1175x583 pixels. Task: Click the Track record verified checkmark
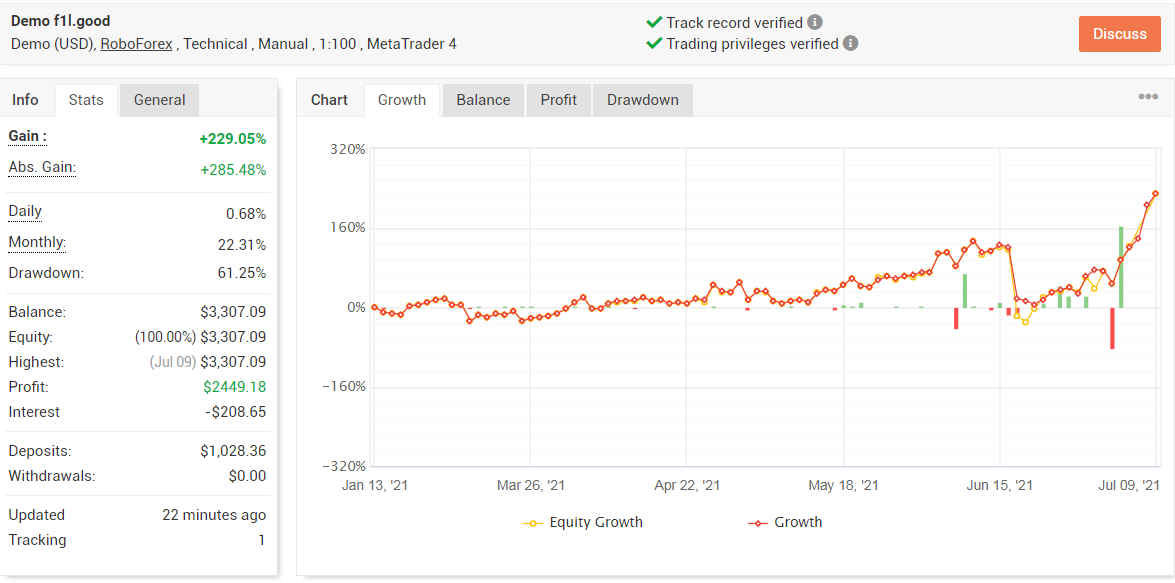click(x=654, y=22)
